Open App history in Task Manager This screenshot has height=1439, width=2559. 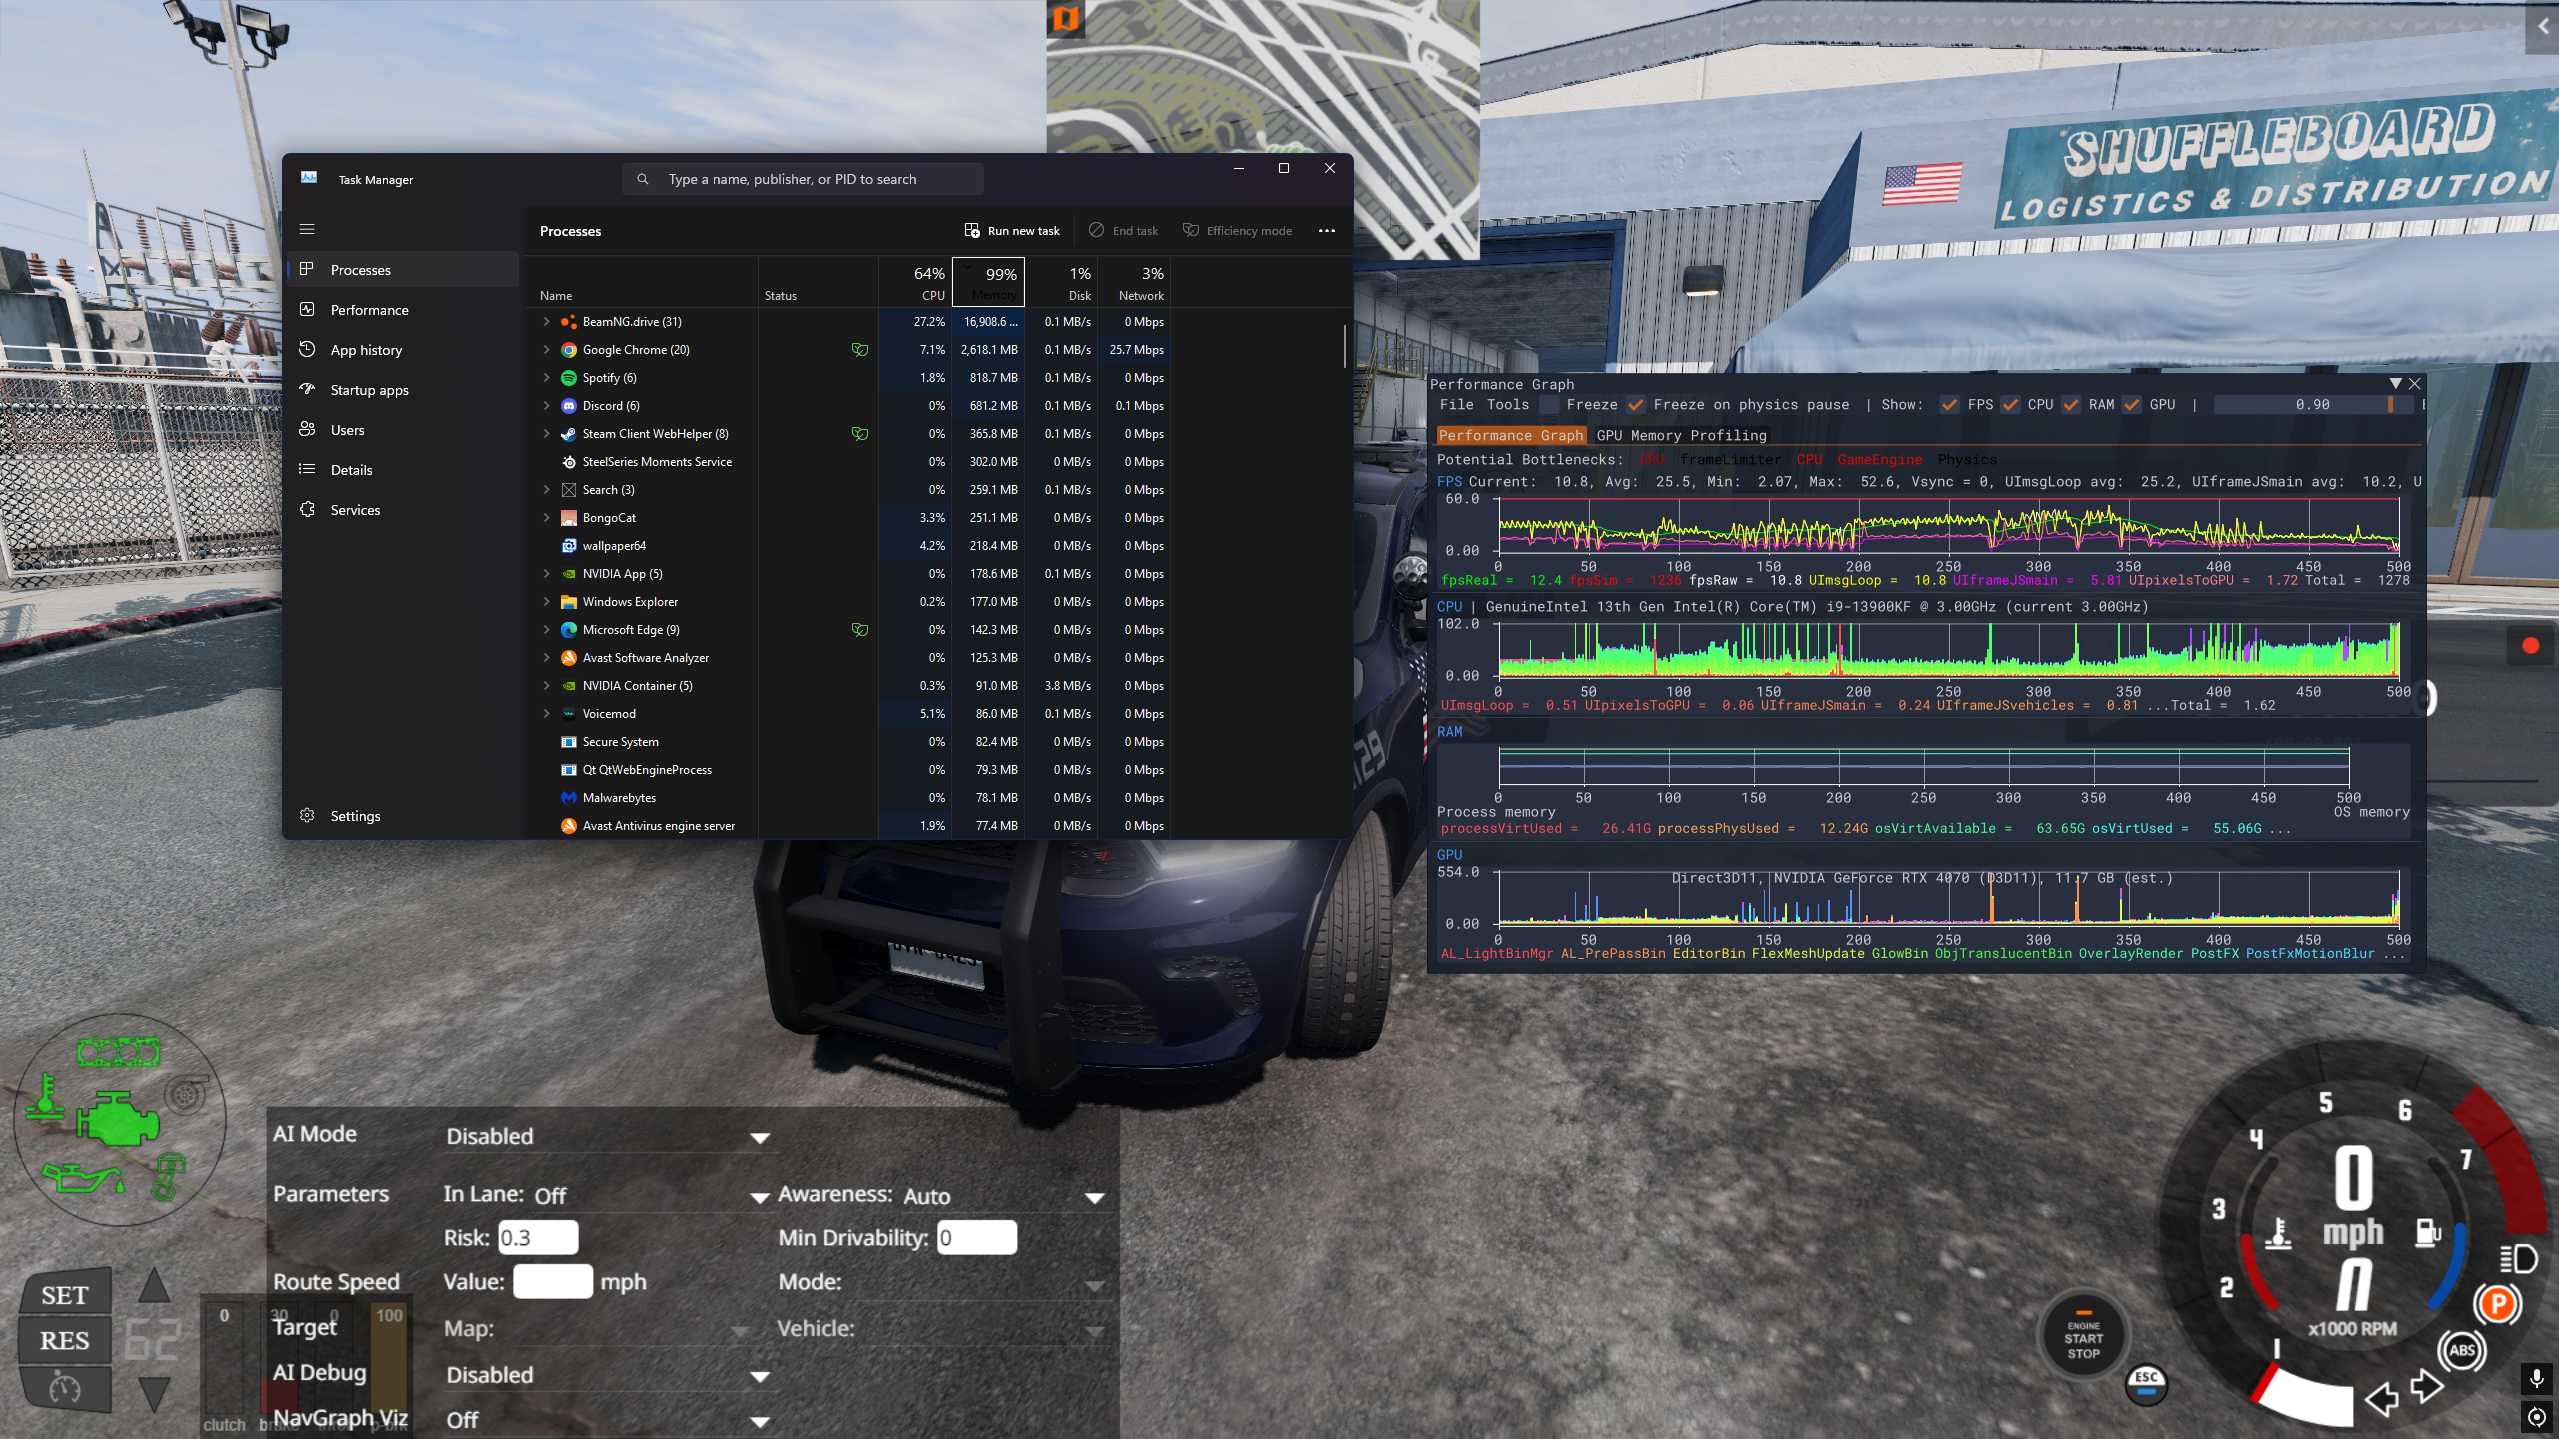[403, 350]
